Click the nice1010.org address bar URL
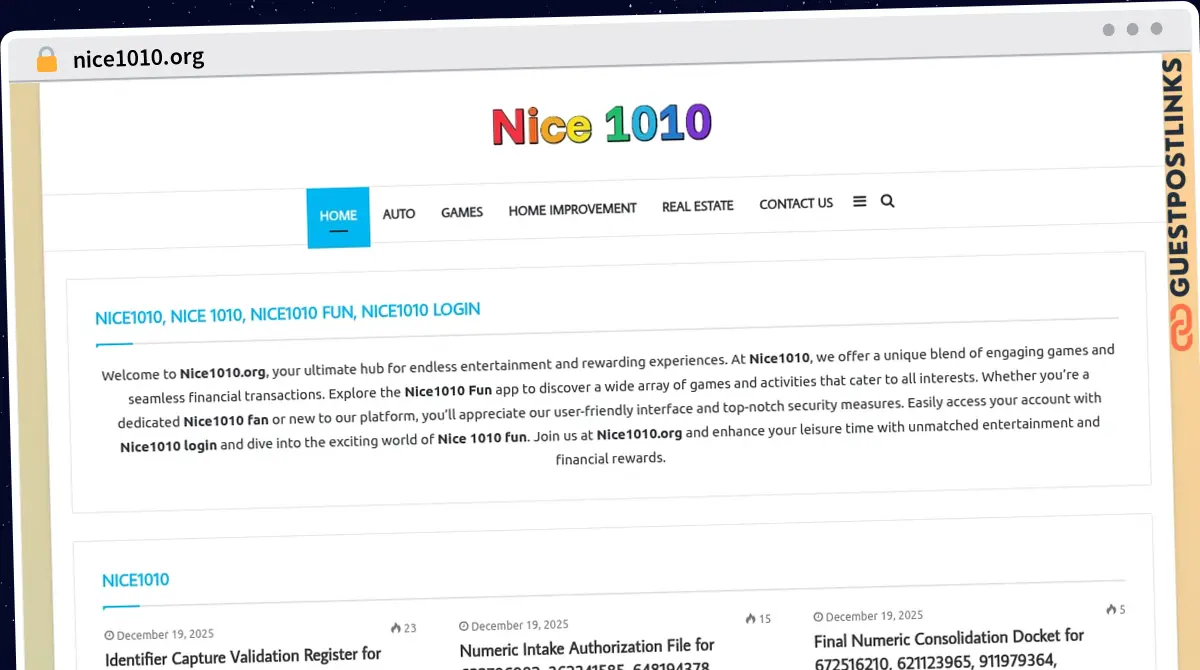The width and height of the screenshot is (1200, 670). (139, 58)
